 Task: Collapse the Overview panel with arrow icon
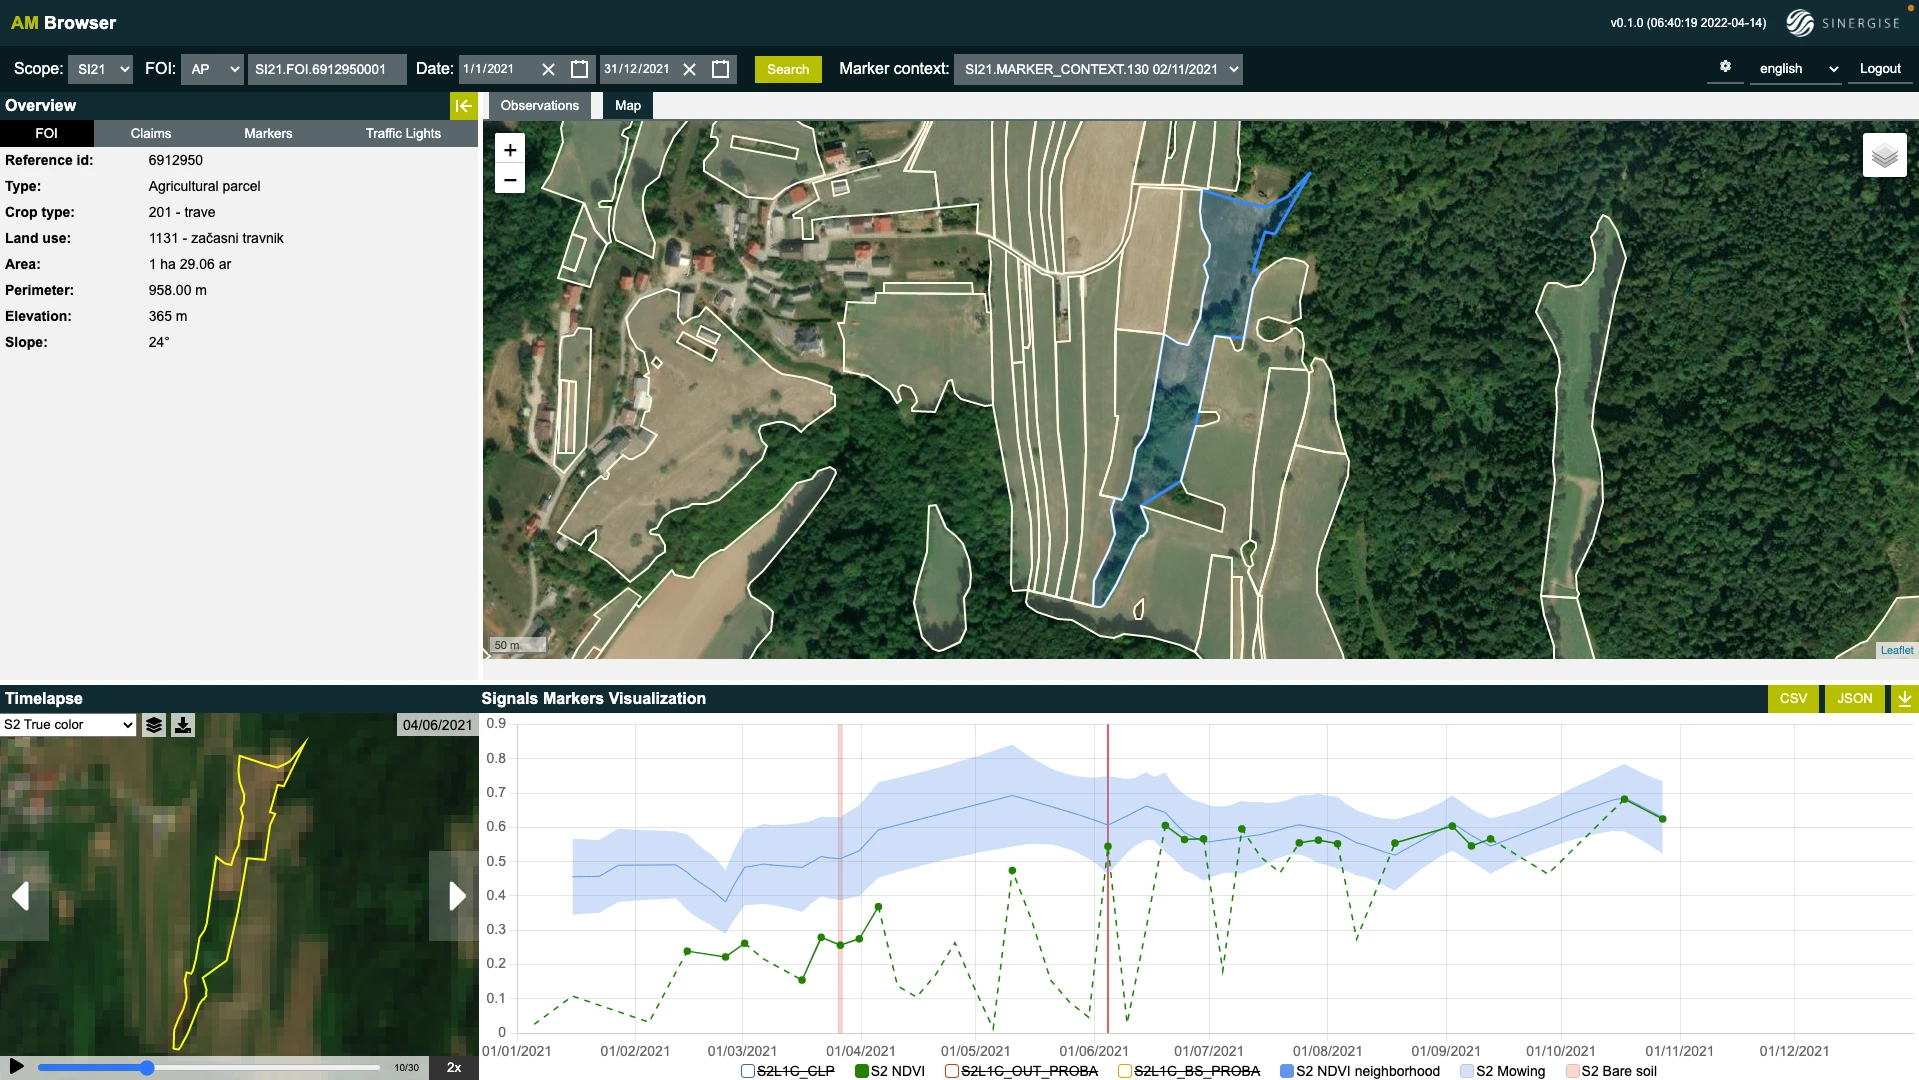(463, 106)
